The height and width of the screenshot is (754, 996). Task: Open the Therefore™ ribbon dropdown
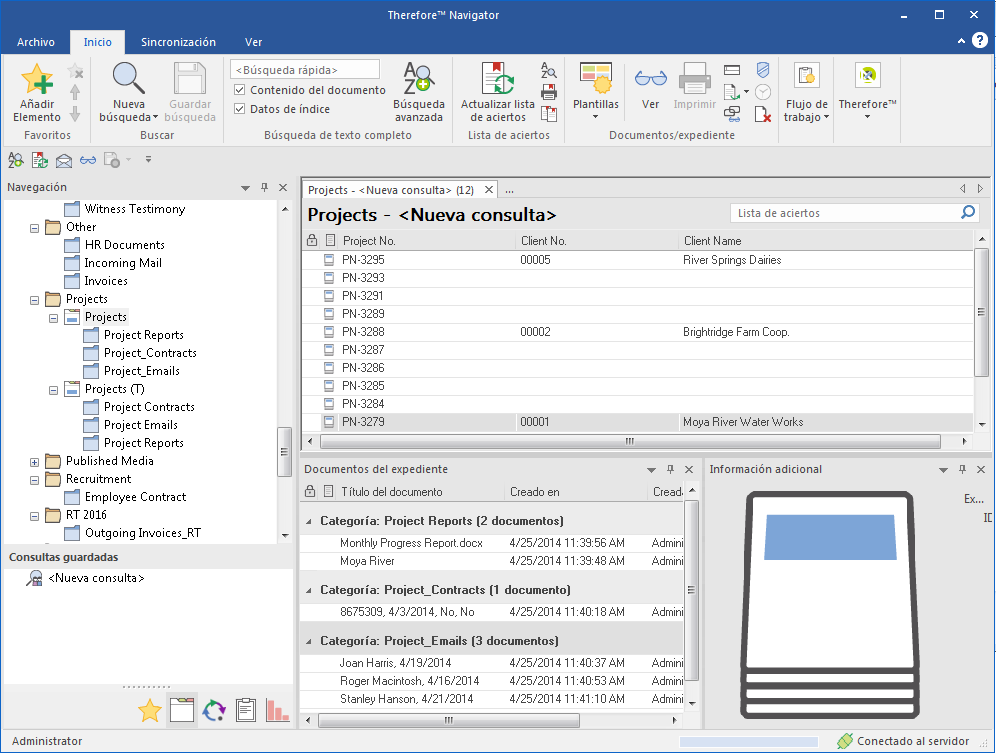pyautogui.click(x=867, y=92)
